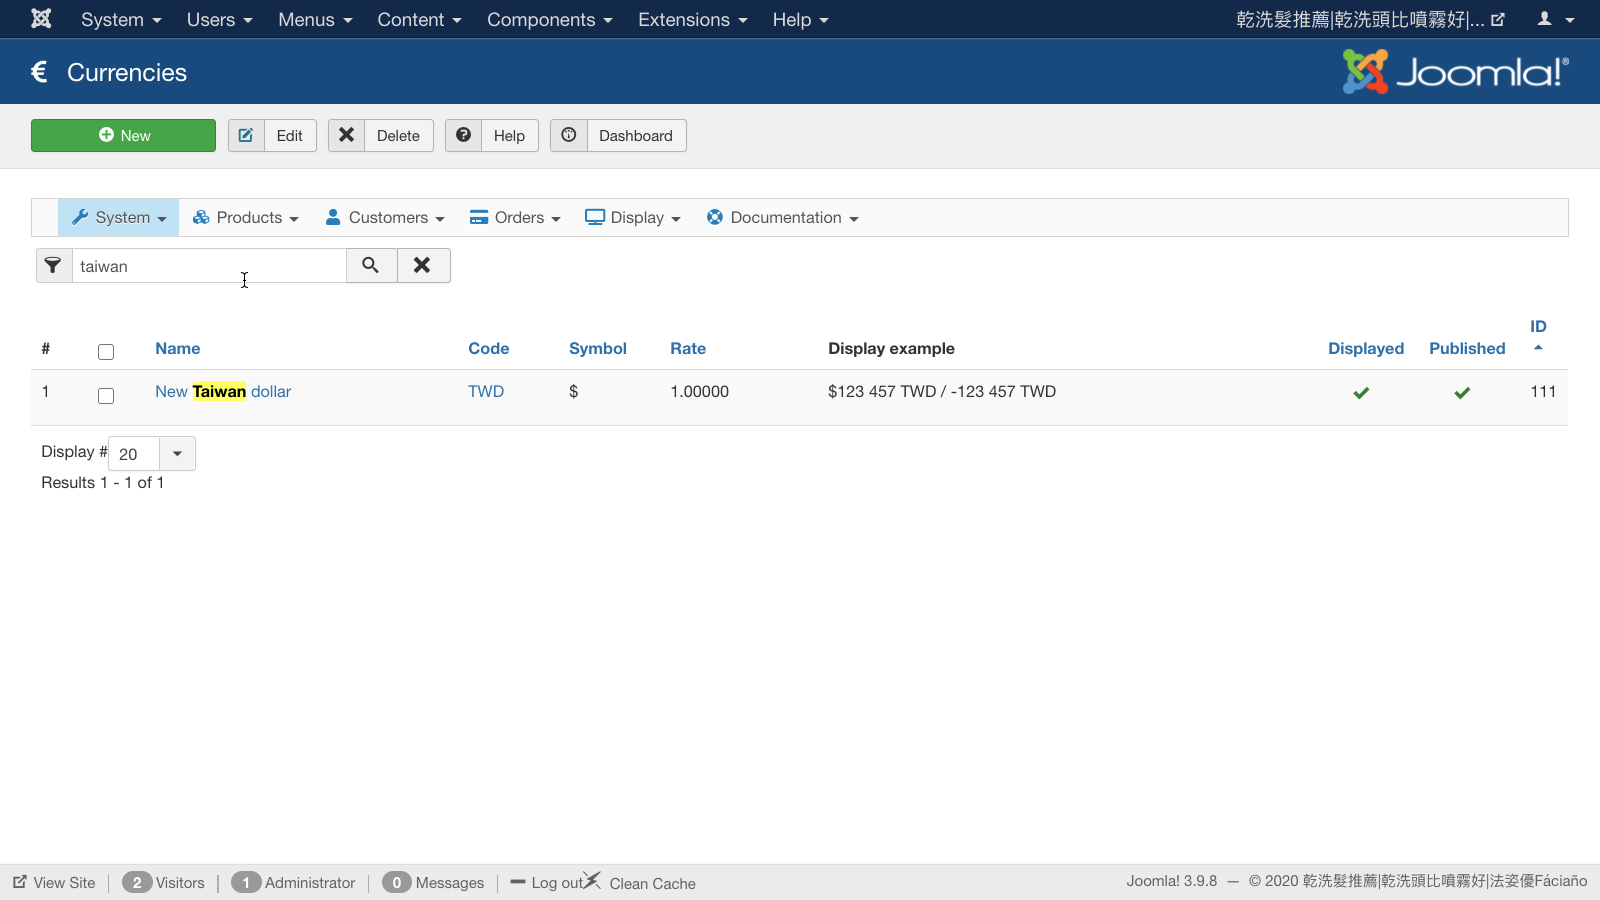Screen dimensions: 1600x900
Task: Toggle Displayed checkmark for New Taiwan dollar
Action: 1361,393
